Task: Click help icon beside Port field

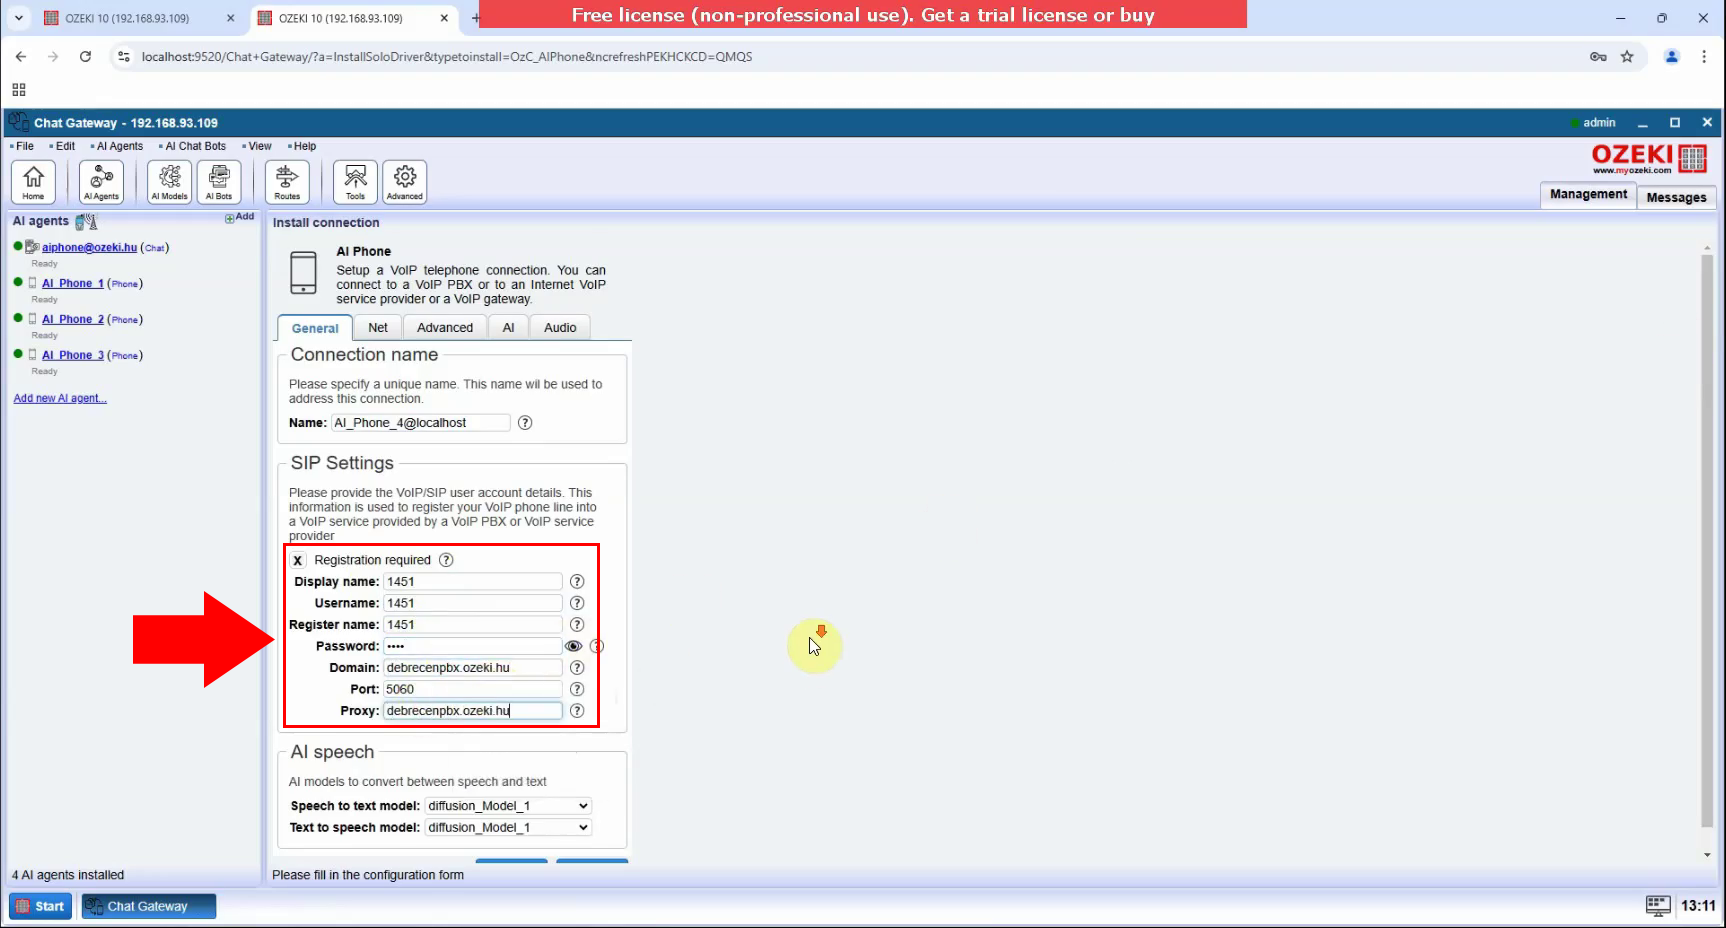Action: pyautogui.click(x=577, y=689)
